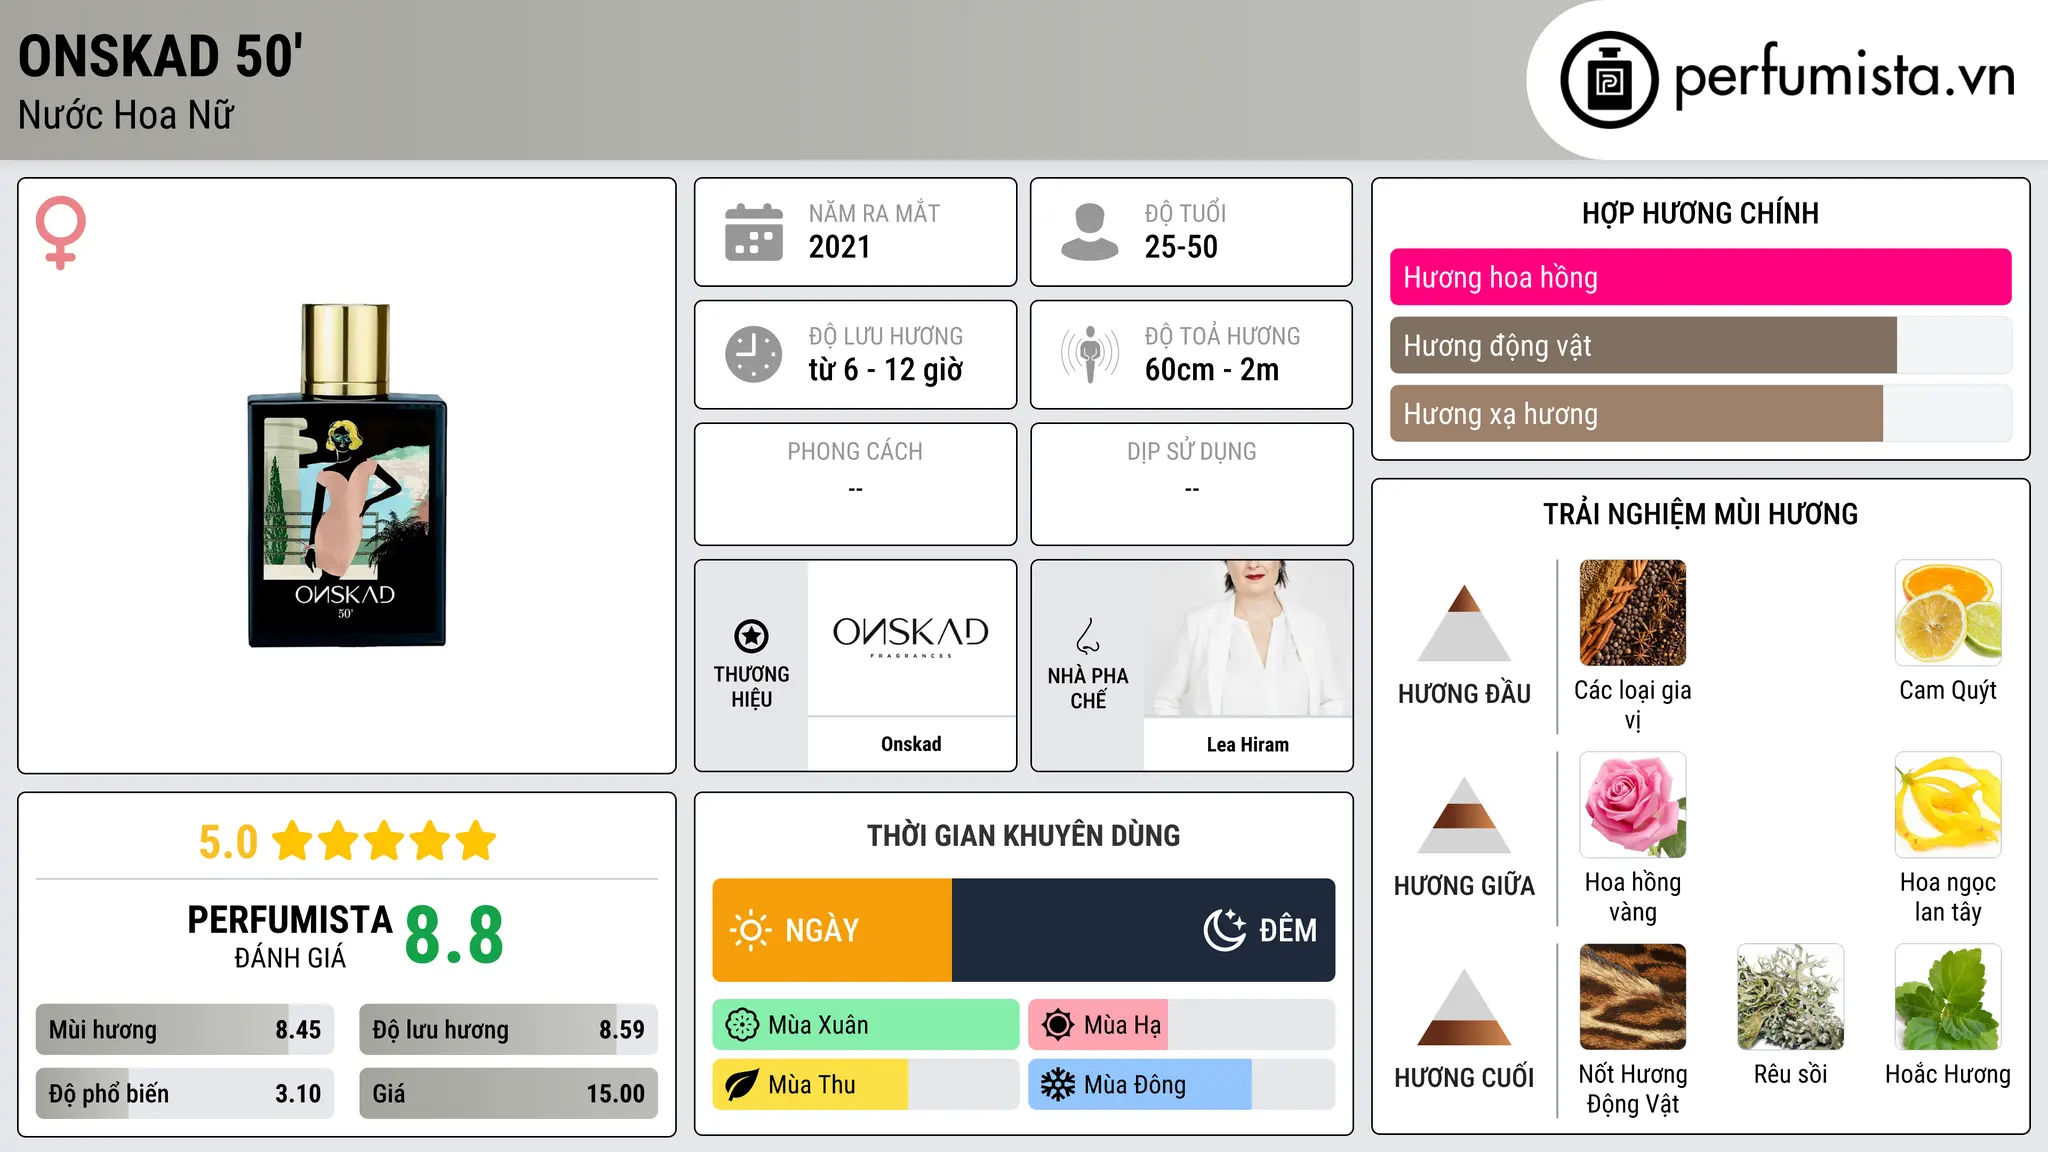Click the snowflake icon for Mùa Đông
This screenshot has height=1152, width=2048.
(x=1058, y=1085)
